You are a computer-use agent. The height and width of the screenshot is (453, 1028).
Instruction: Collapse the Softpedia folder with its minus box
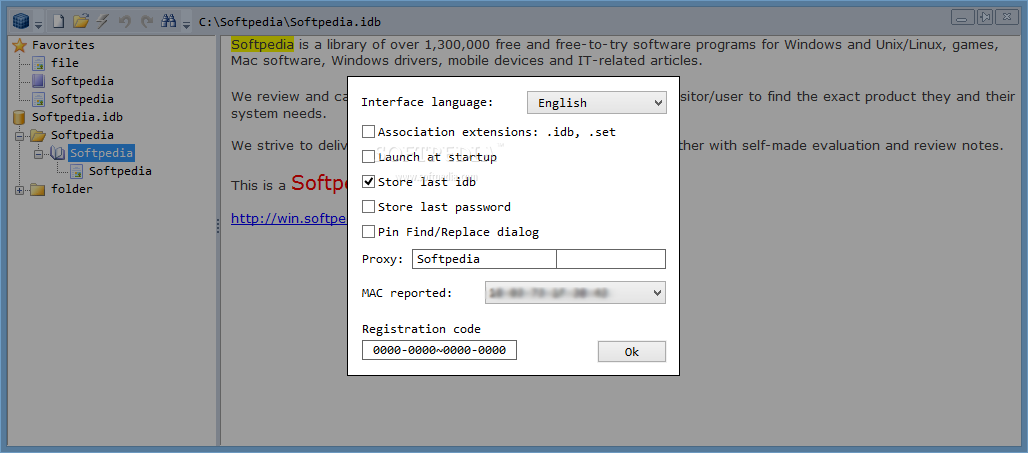click(19, 136)
